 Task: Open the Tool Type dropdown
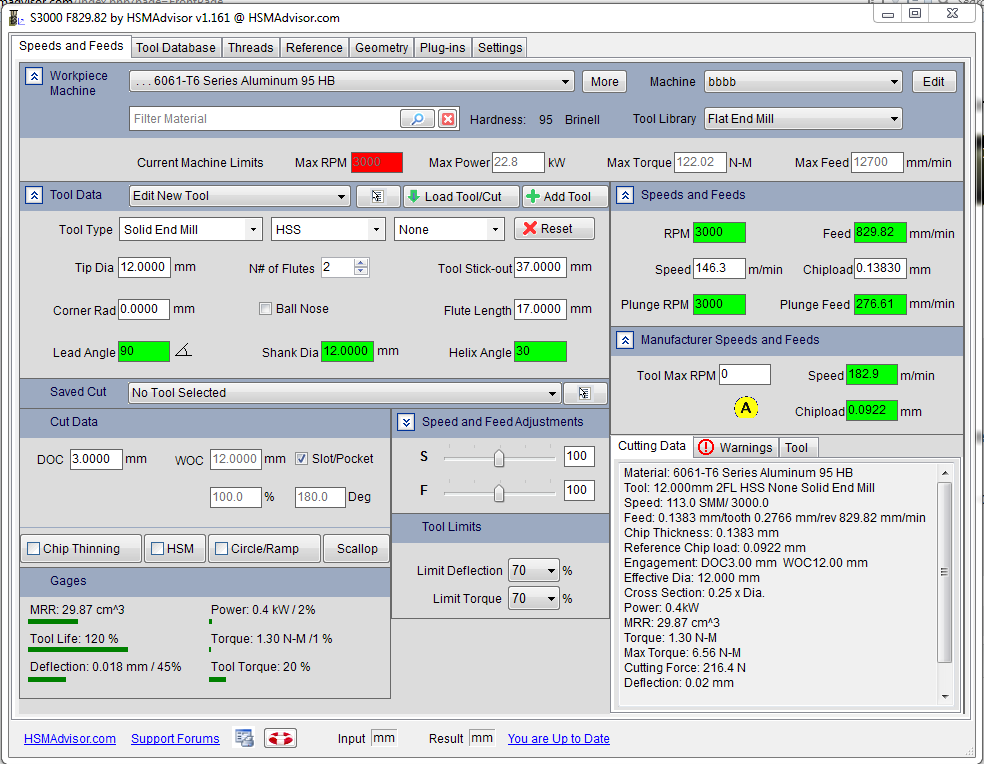[x=190, y=229]
